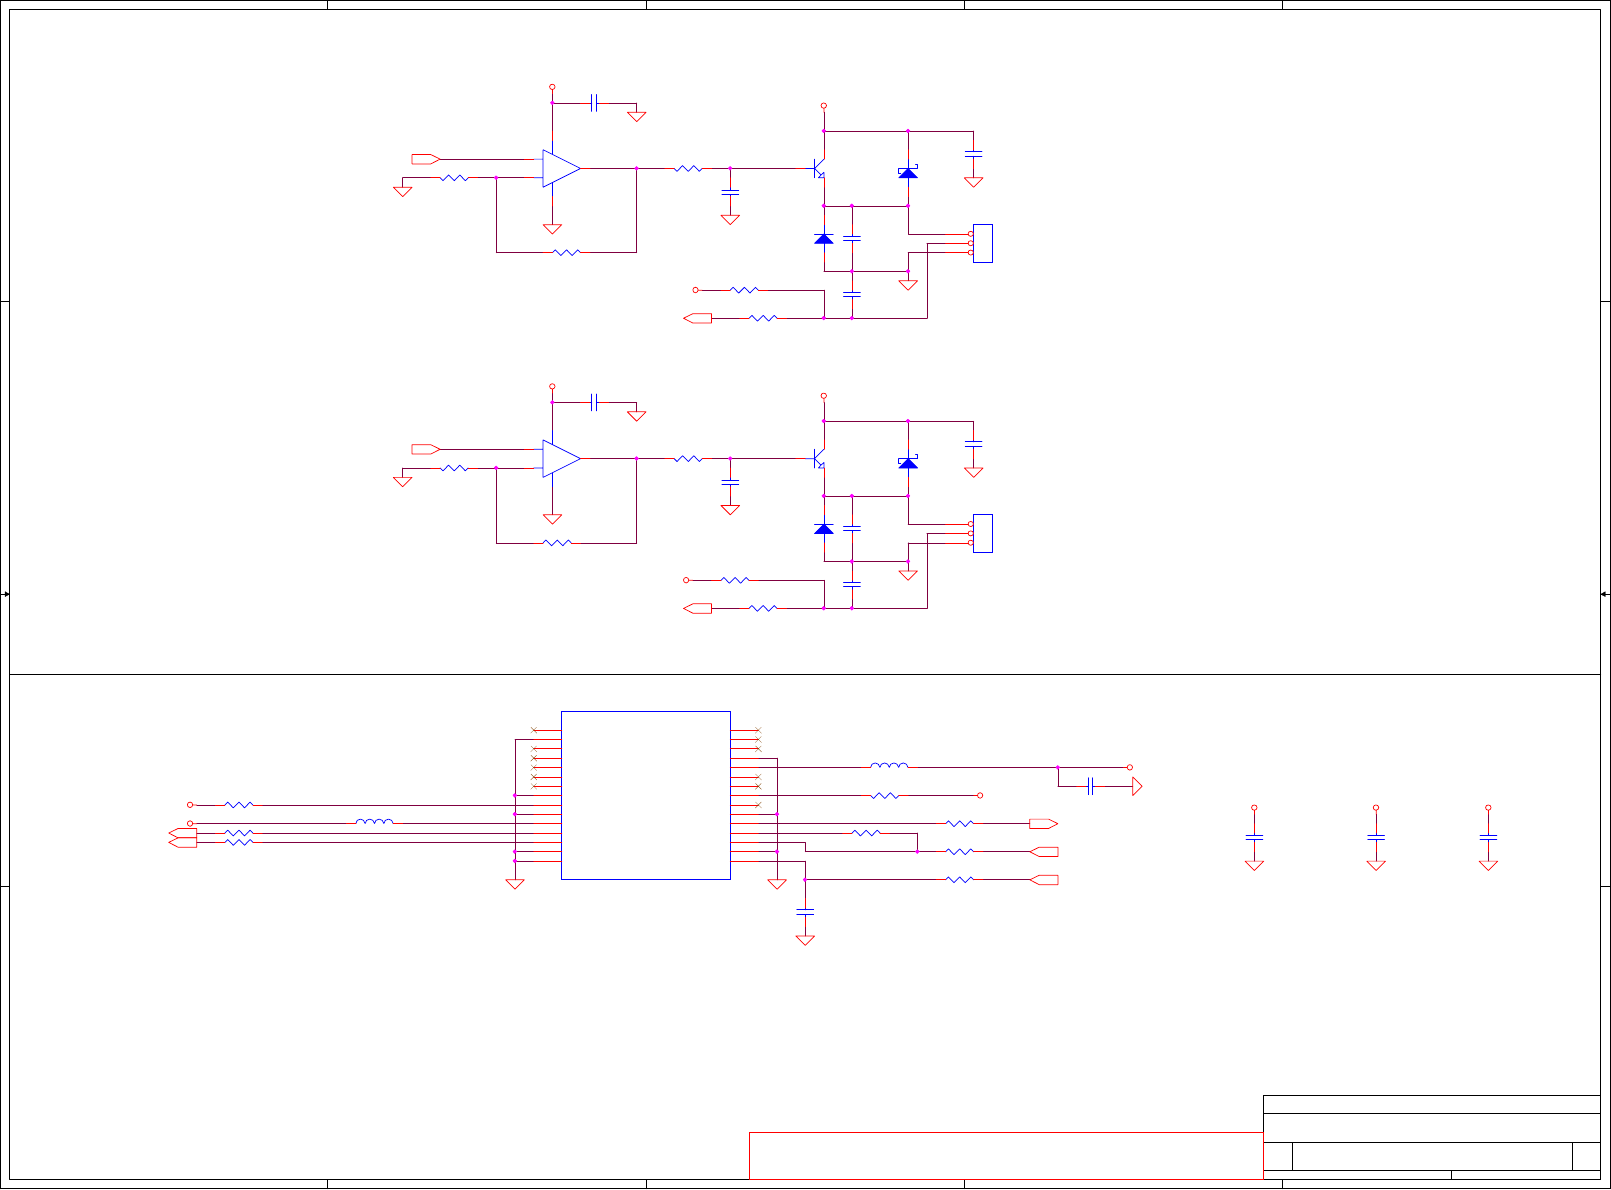Pick the three-pin connector in the middle circuit
The width and height of the screenshot is (1611, 1190).
982,533
